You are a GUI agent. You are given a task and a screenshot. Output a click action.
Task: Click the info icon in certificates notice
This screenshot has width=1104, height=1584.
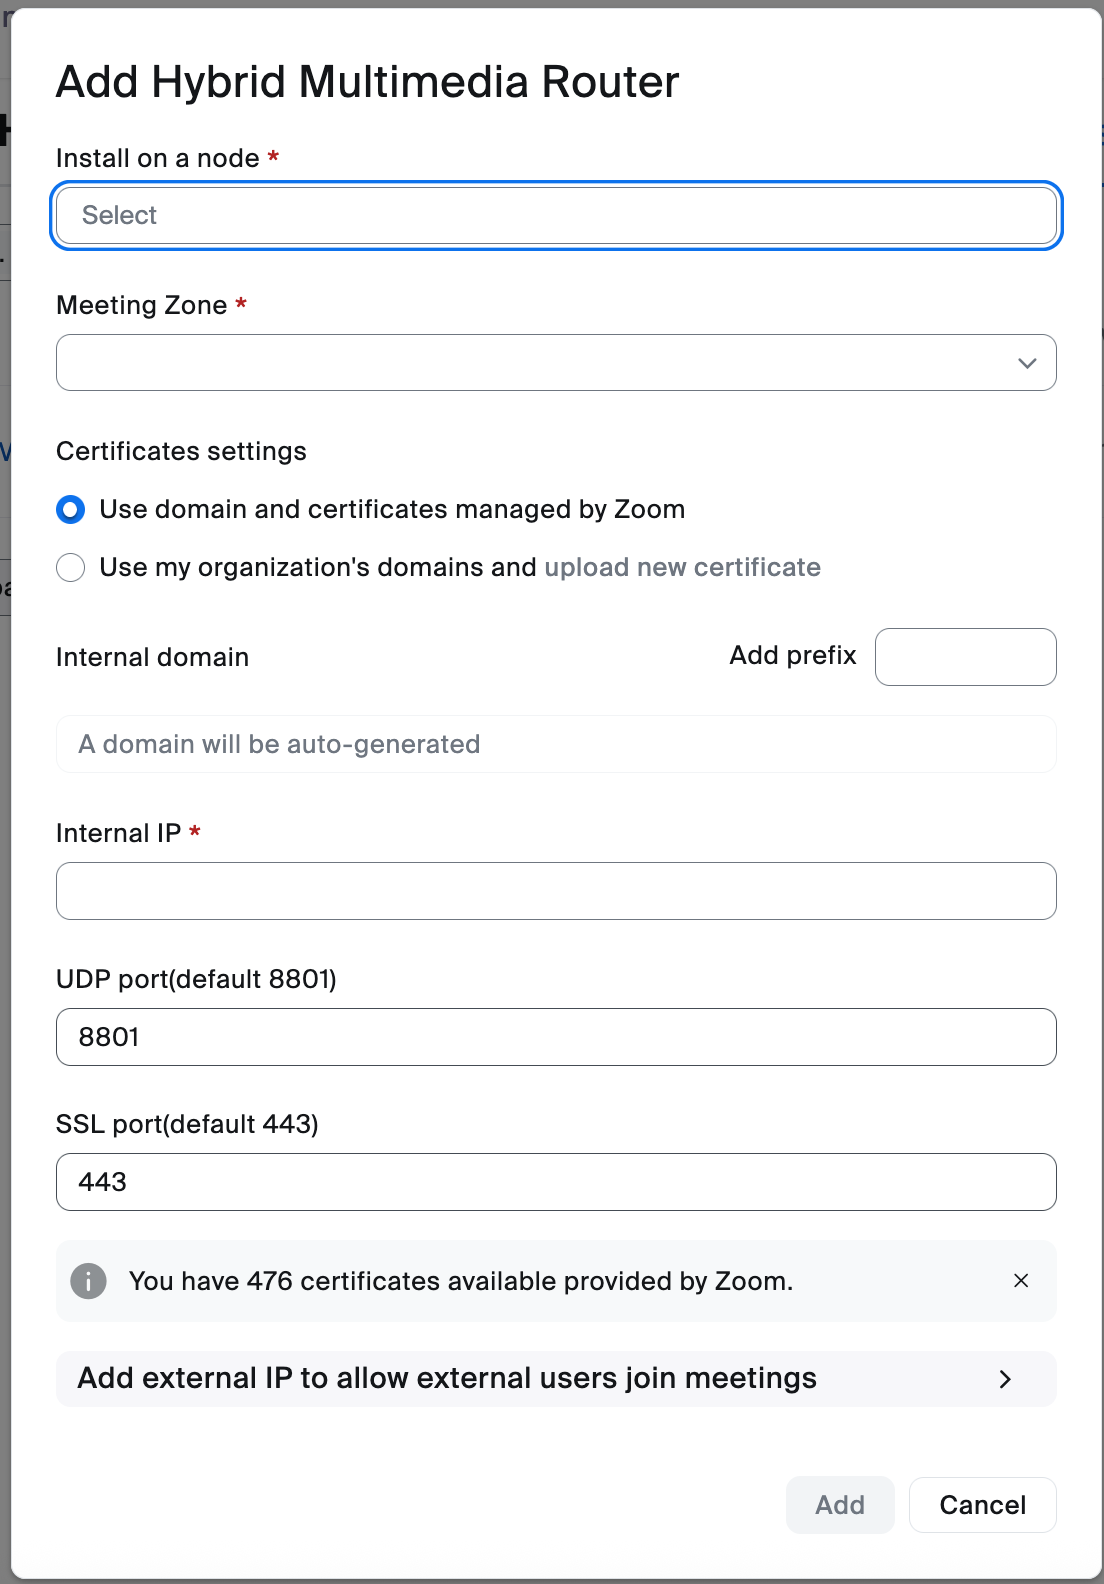(88, 1281)
